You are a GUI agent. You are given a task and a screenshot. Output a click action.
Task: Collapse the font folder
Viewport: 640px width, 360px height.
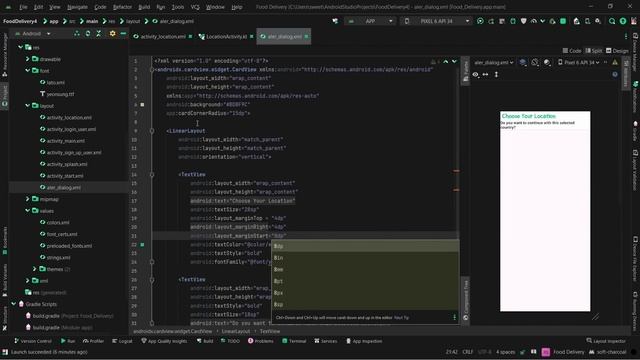[x=28, y=71]
